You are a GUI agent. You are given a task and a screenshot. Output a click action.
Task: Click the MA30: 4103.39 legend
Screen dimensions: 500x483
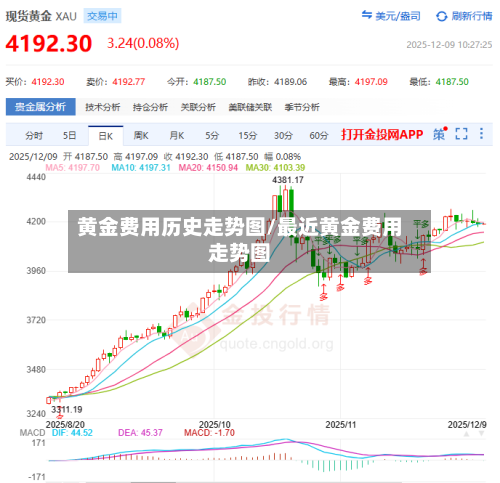275,168
